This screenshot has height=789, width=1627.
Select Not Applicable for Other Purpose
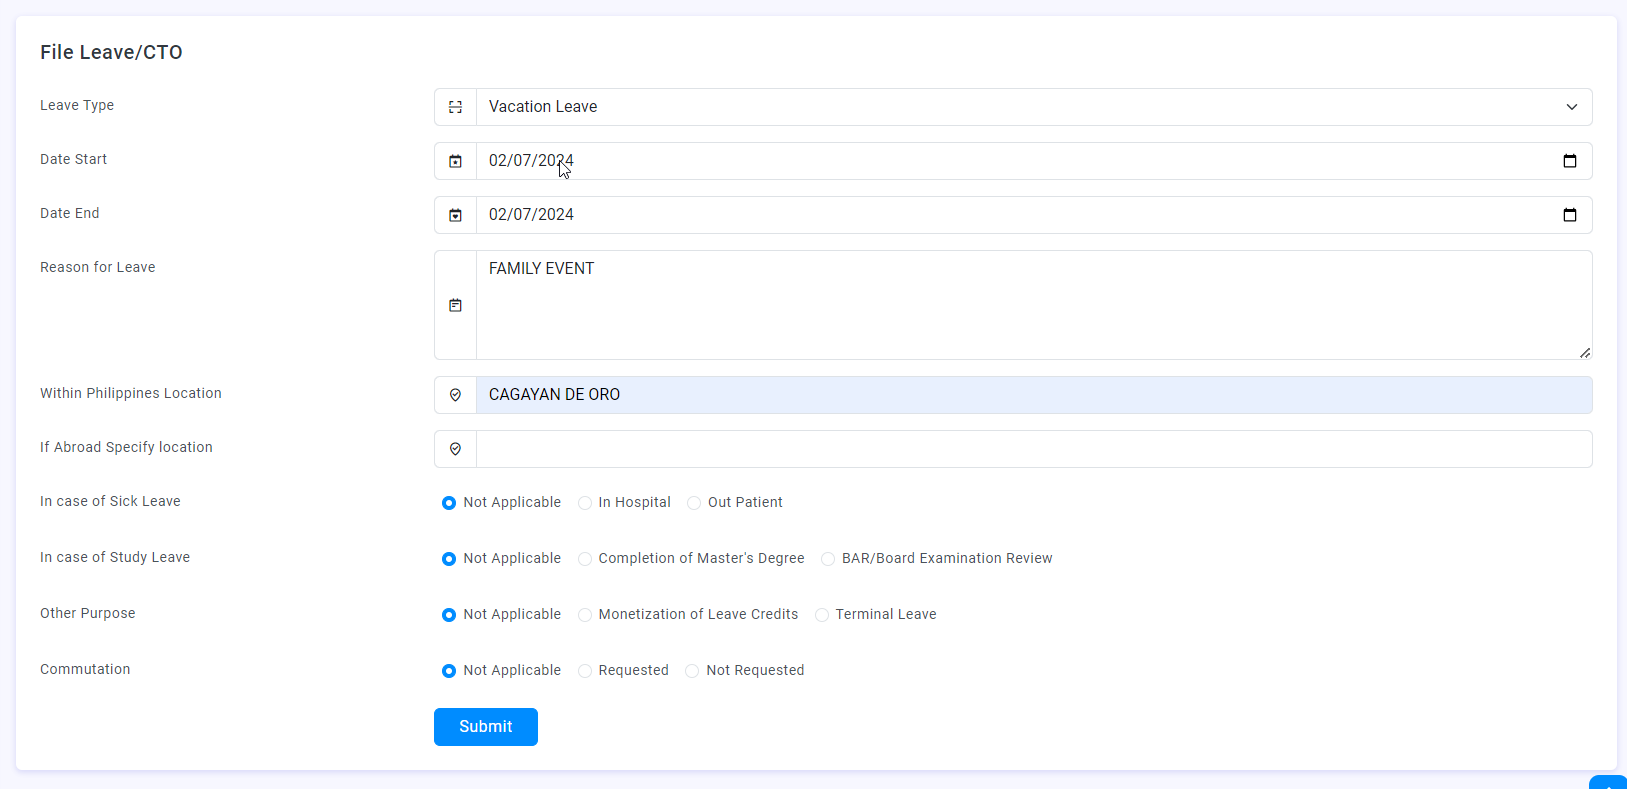coord(449,615)
